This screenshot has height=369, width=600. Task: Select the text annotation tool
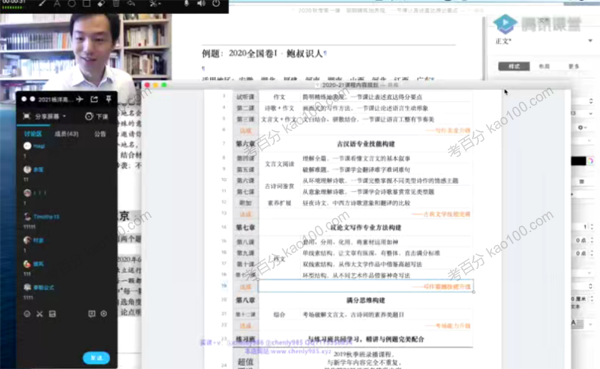[57, 3]
